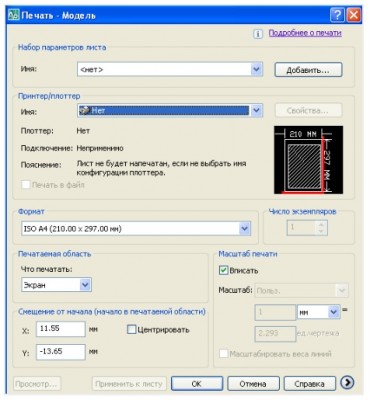Image resolution: width=370 pixels, height=400 pixels.
Task: Click the Отмена button
Action: click(253, 384)
